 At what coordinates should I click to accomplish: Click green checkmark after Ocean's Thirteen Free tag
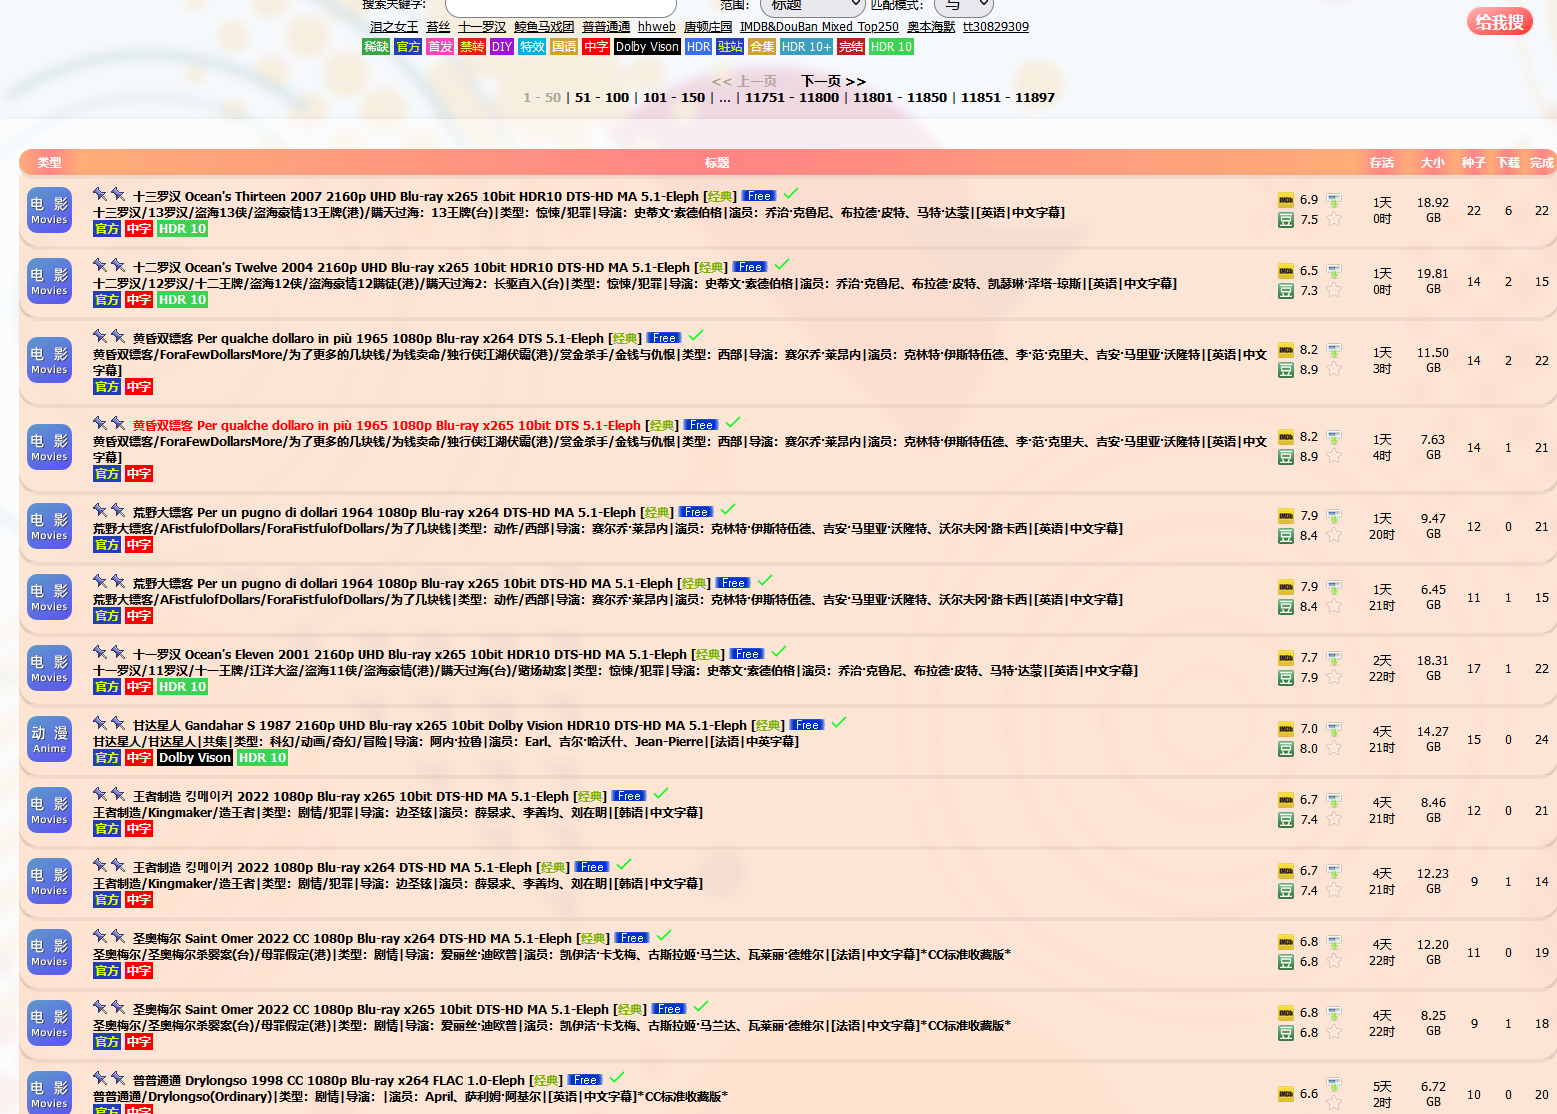click(x=791, y=193)
